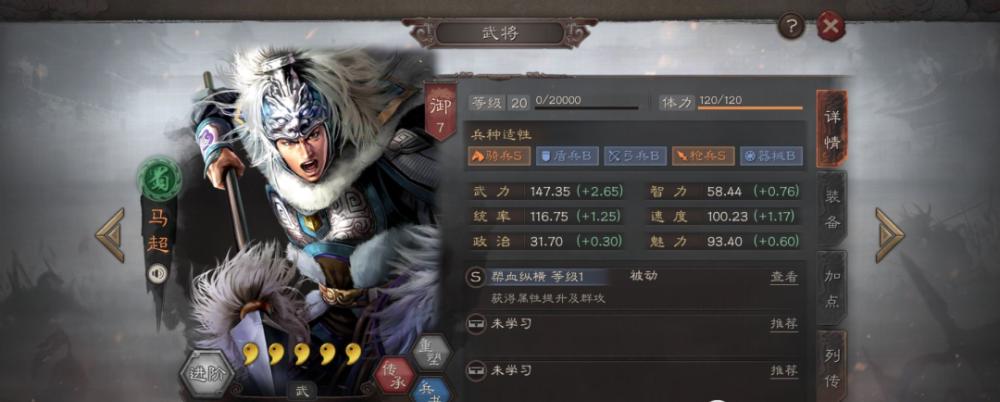The image size is (1000, 402).
Task: Select the red 传承 hexagon icon
Action: coord(395,375)
